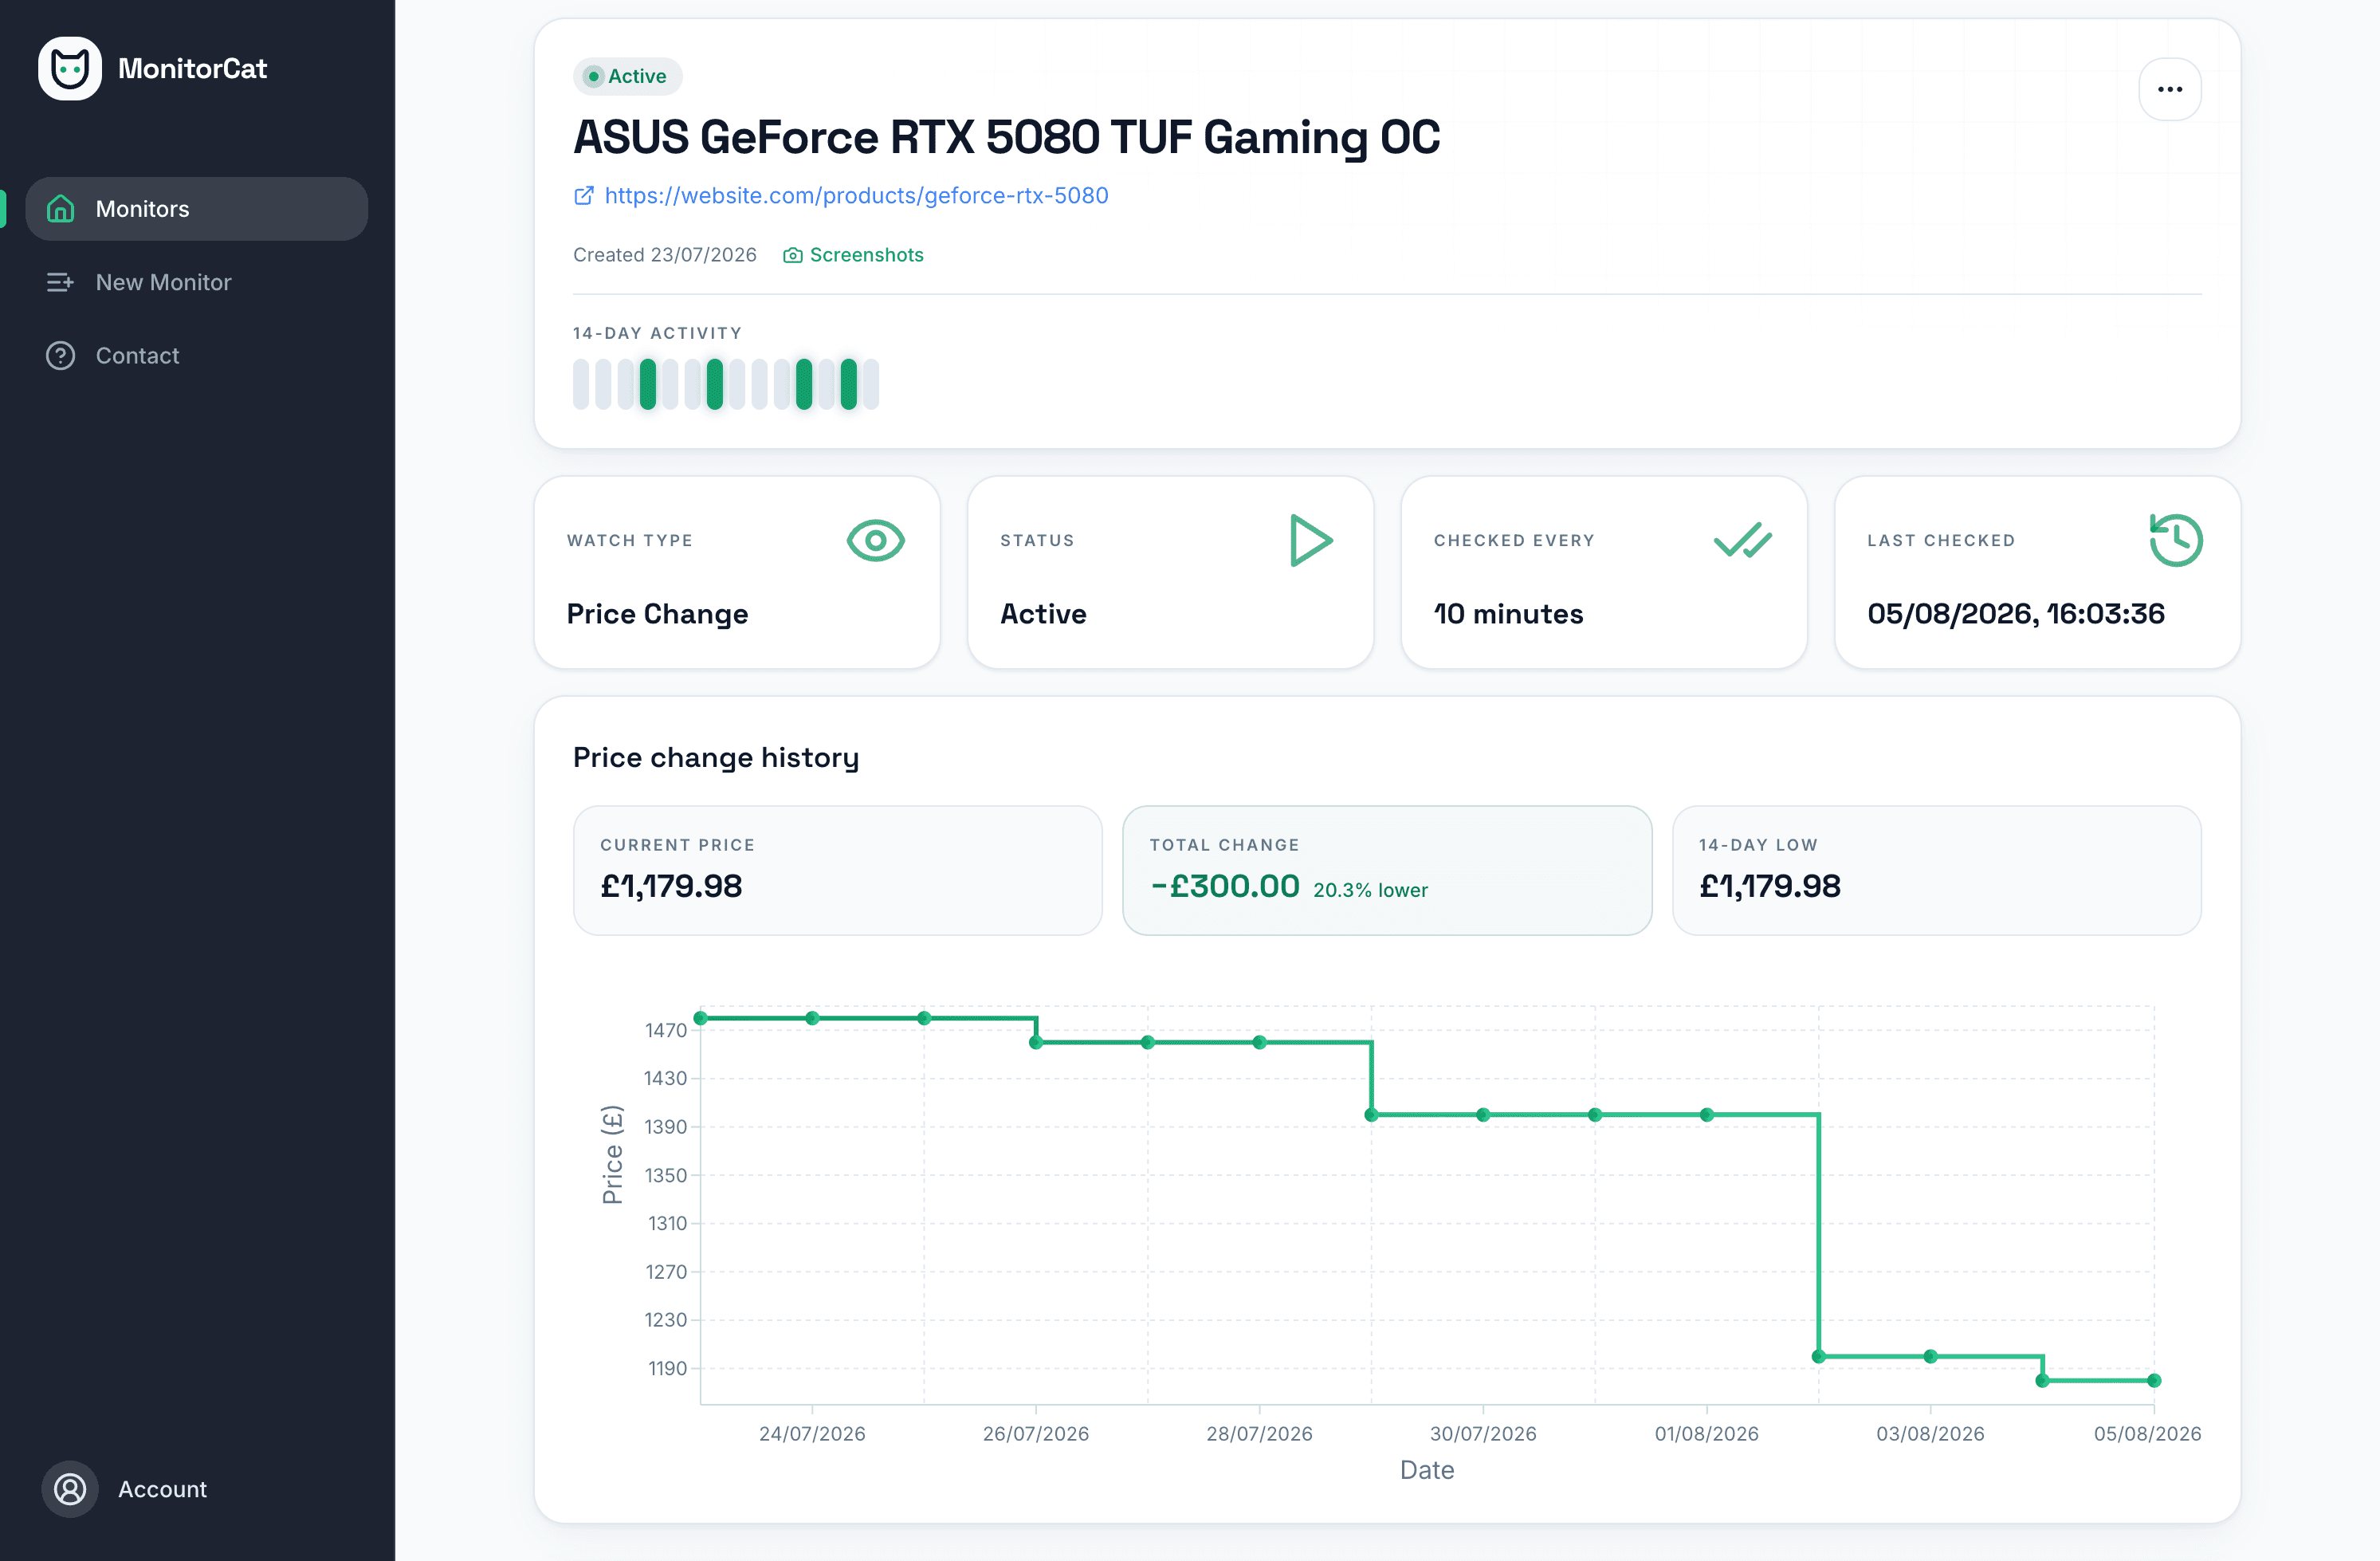Open the geforce-rtx-5080 product URL link

pos(856,195)
